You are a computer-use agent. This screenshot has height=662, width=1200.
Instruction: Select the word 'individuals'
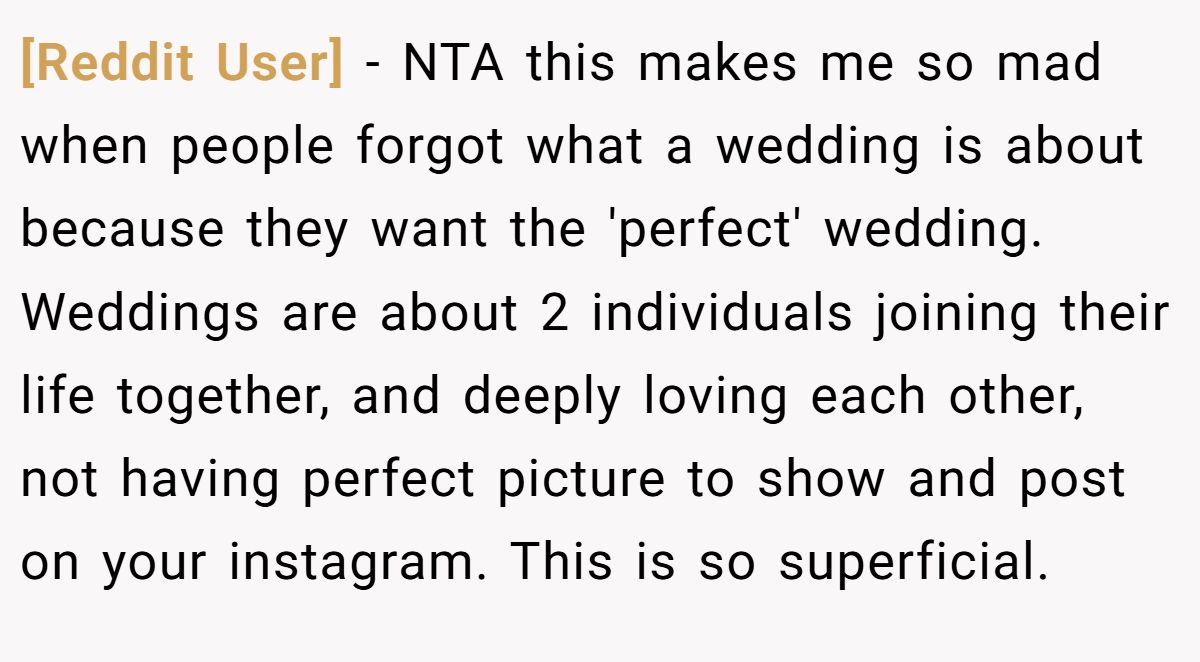tap(721, 313)
